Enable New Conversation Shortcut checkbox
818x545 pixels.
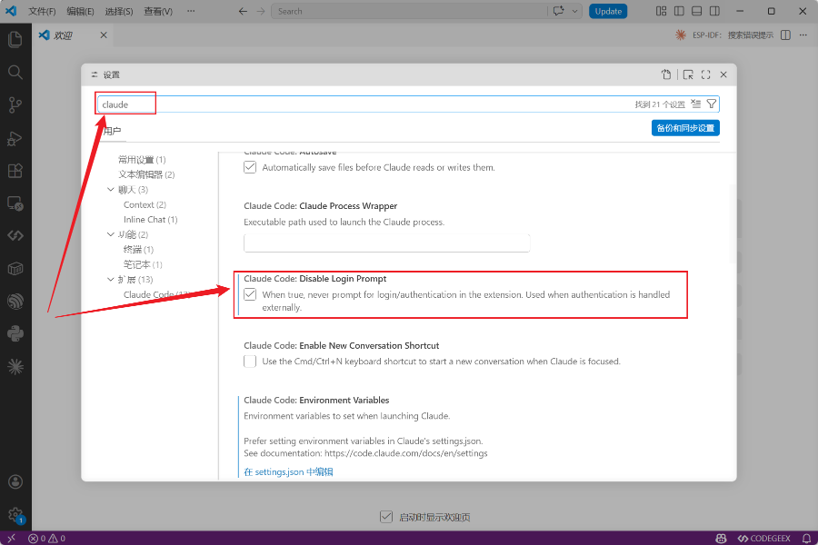coord(250,361)
